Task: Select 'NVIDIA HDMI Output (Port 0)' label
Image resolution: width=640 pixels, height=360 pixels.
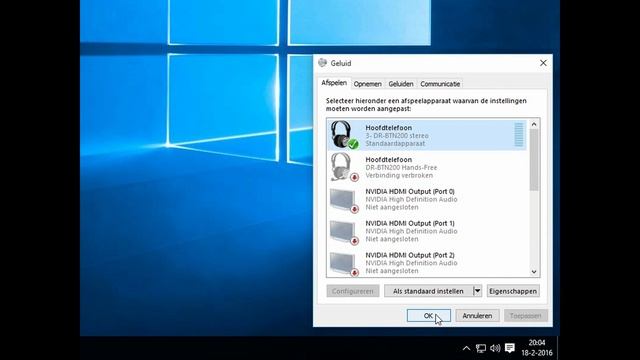Action: point(410,191)
